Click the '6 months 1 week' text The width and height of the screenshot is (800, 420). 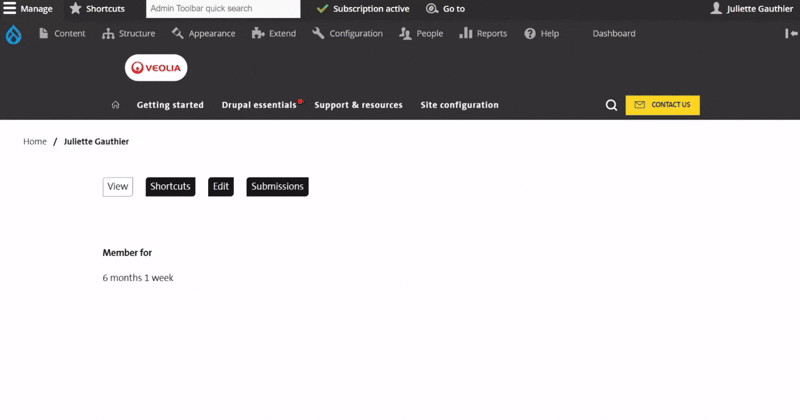coord(138,278)
